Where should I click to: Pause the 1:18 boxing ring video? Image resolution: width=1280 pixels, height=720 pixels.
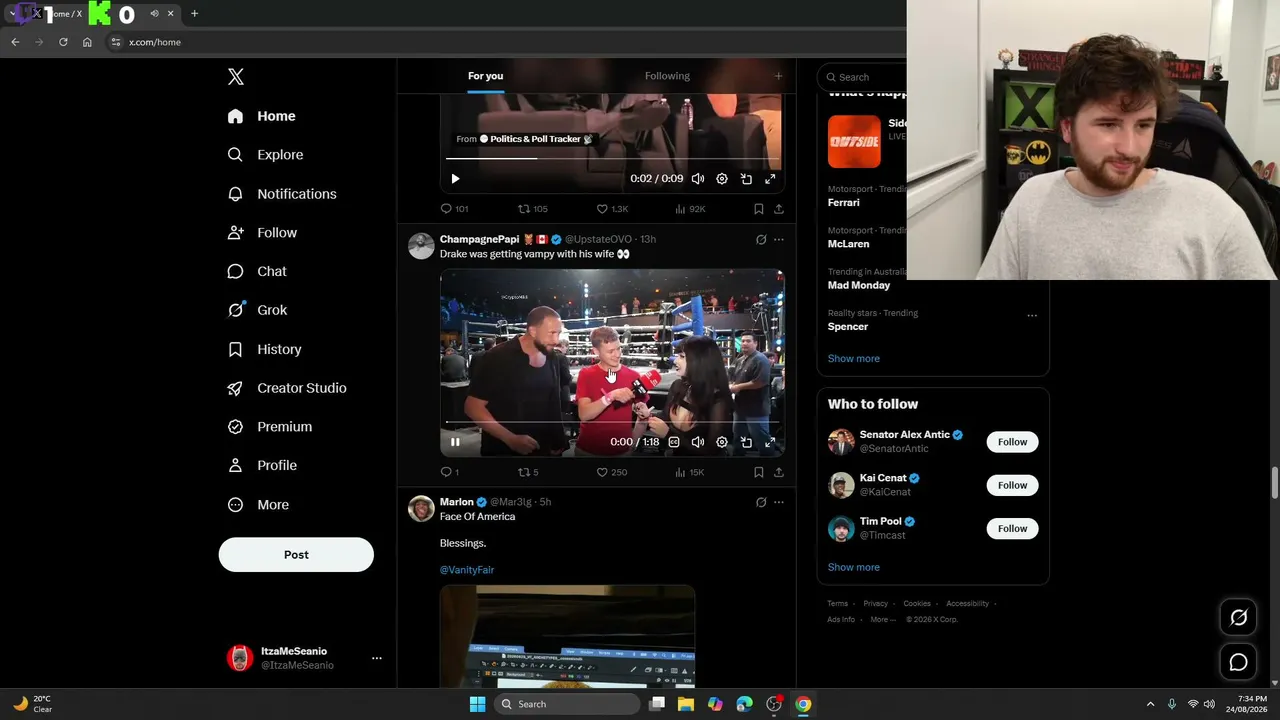coord(455,442)
